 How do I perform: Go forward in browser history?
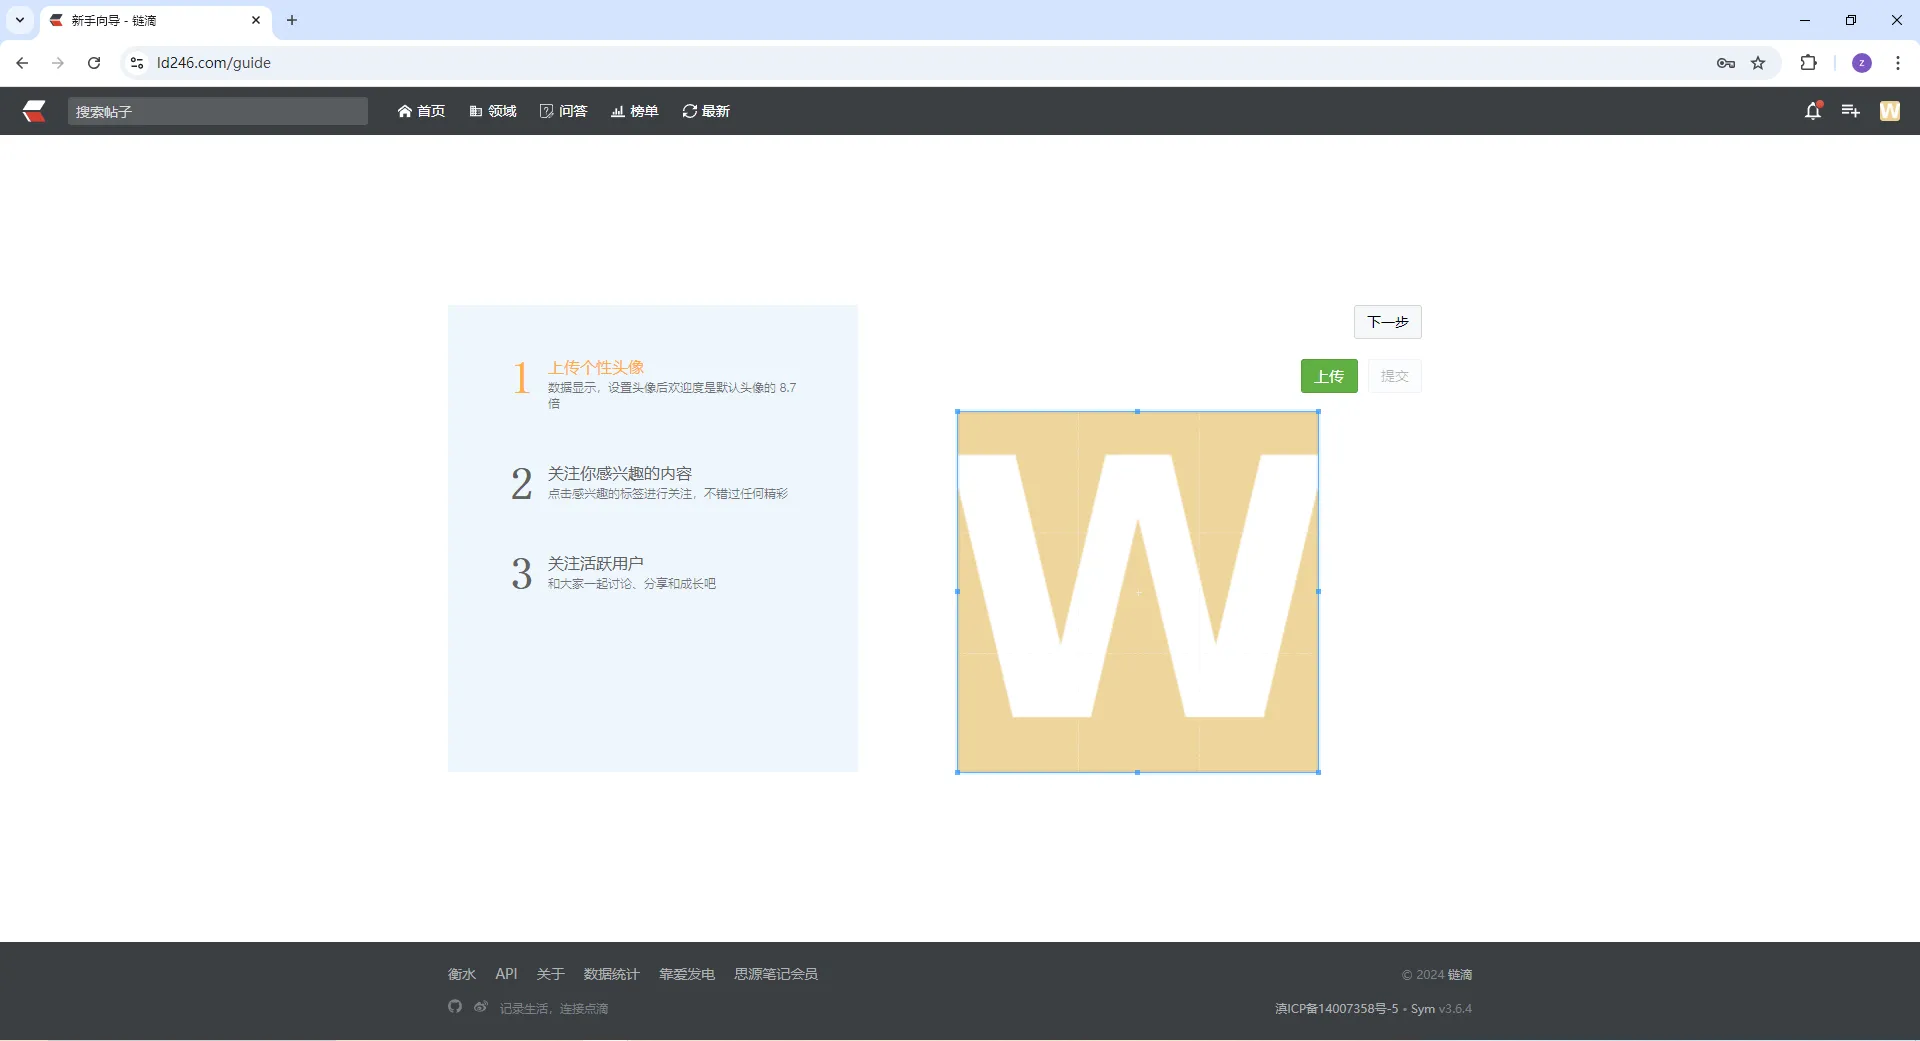(58, 63)
